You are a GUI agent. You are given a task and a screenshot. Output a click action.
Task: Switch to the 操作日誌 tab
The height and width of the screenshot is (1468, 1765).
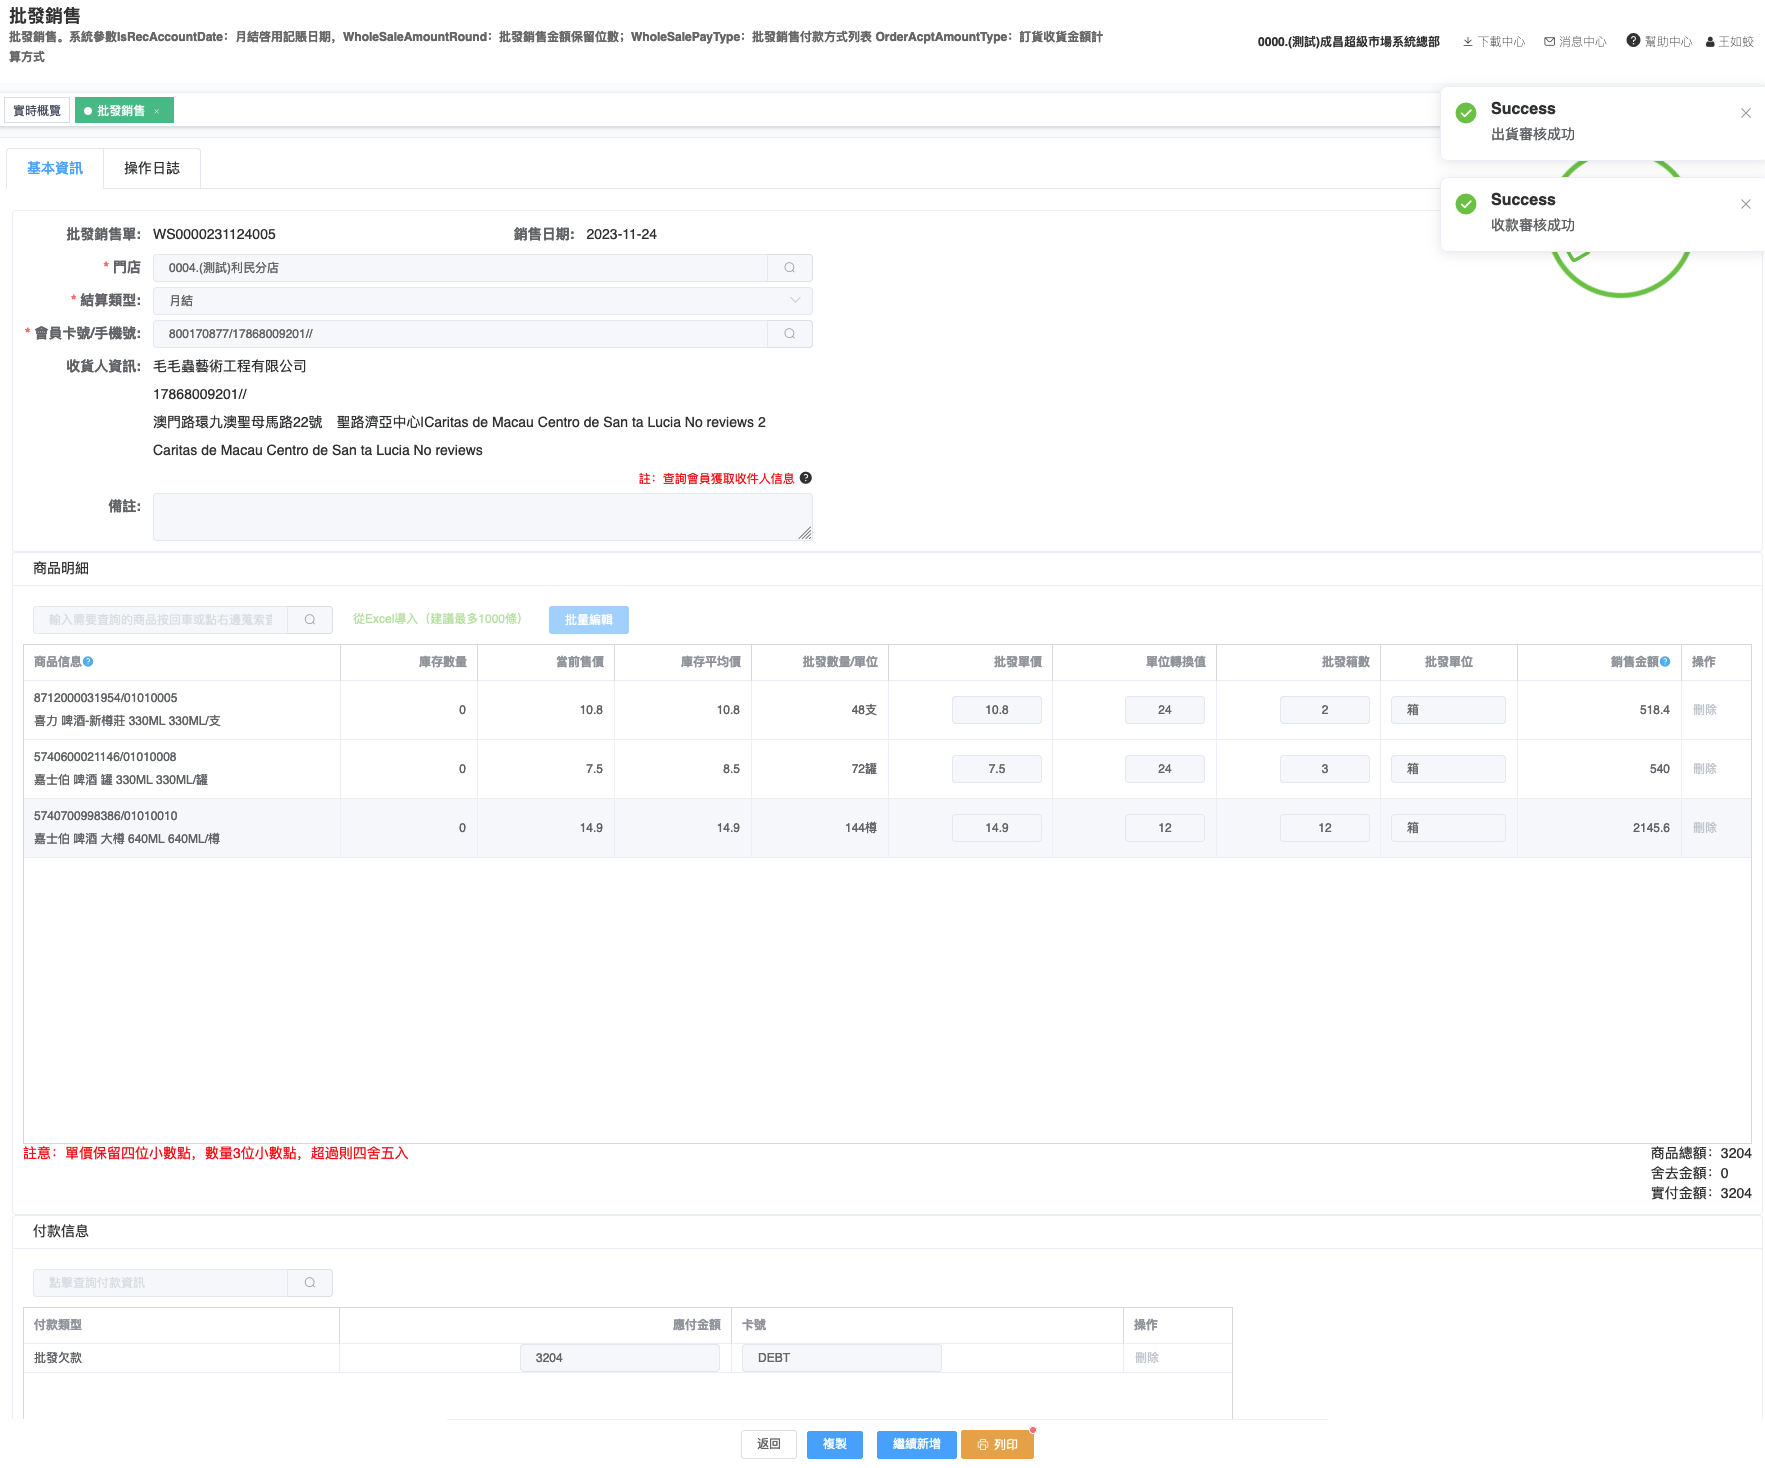[152, 168]
